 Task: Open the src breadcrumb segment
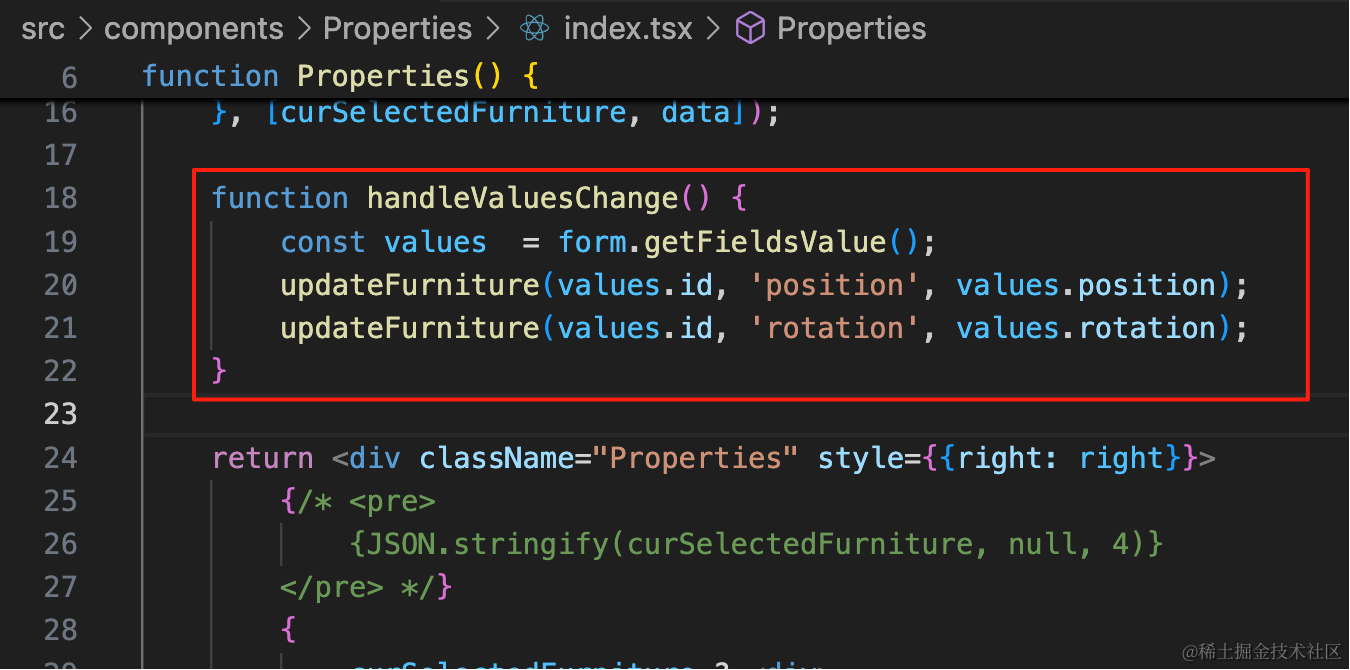click(x=43, y=29)
